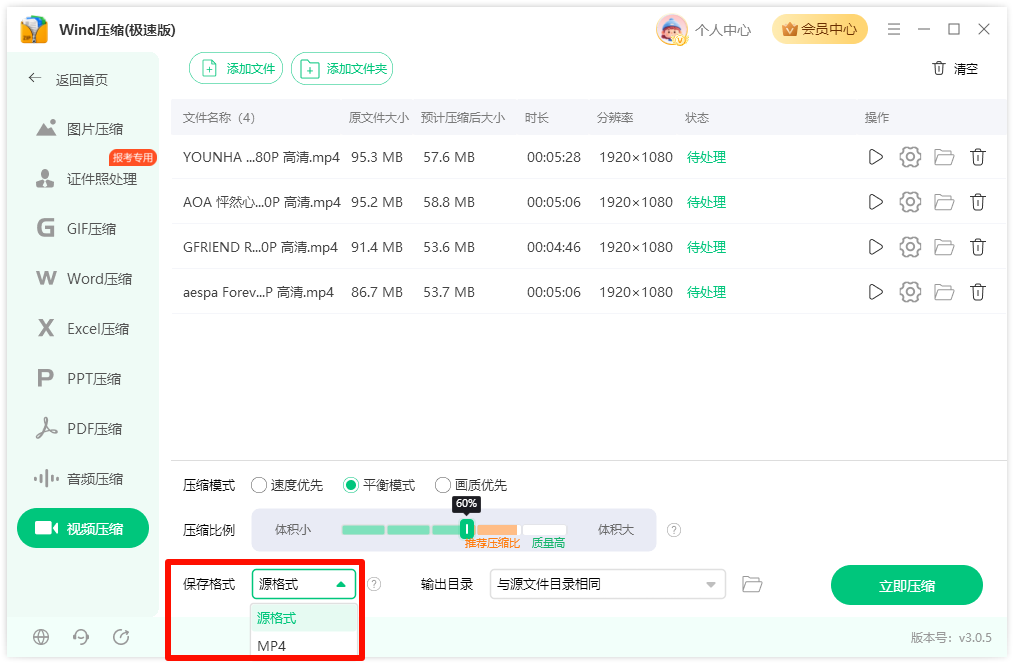Select 视频压缩 in sidebar

(83, 528)
